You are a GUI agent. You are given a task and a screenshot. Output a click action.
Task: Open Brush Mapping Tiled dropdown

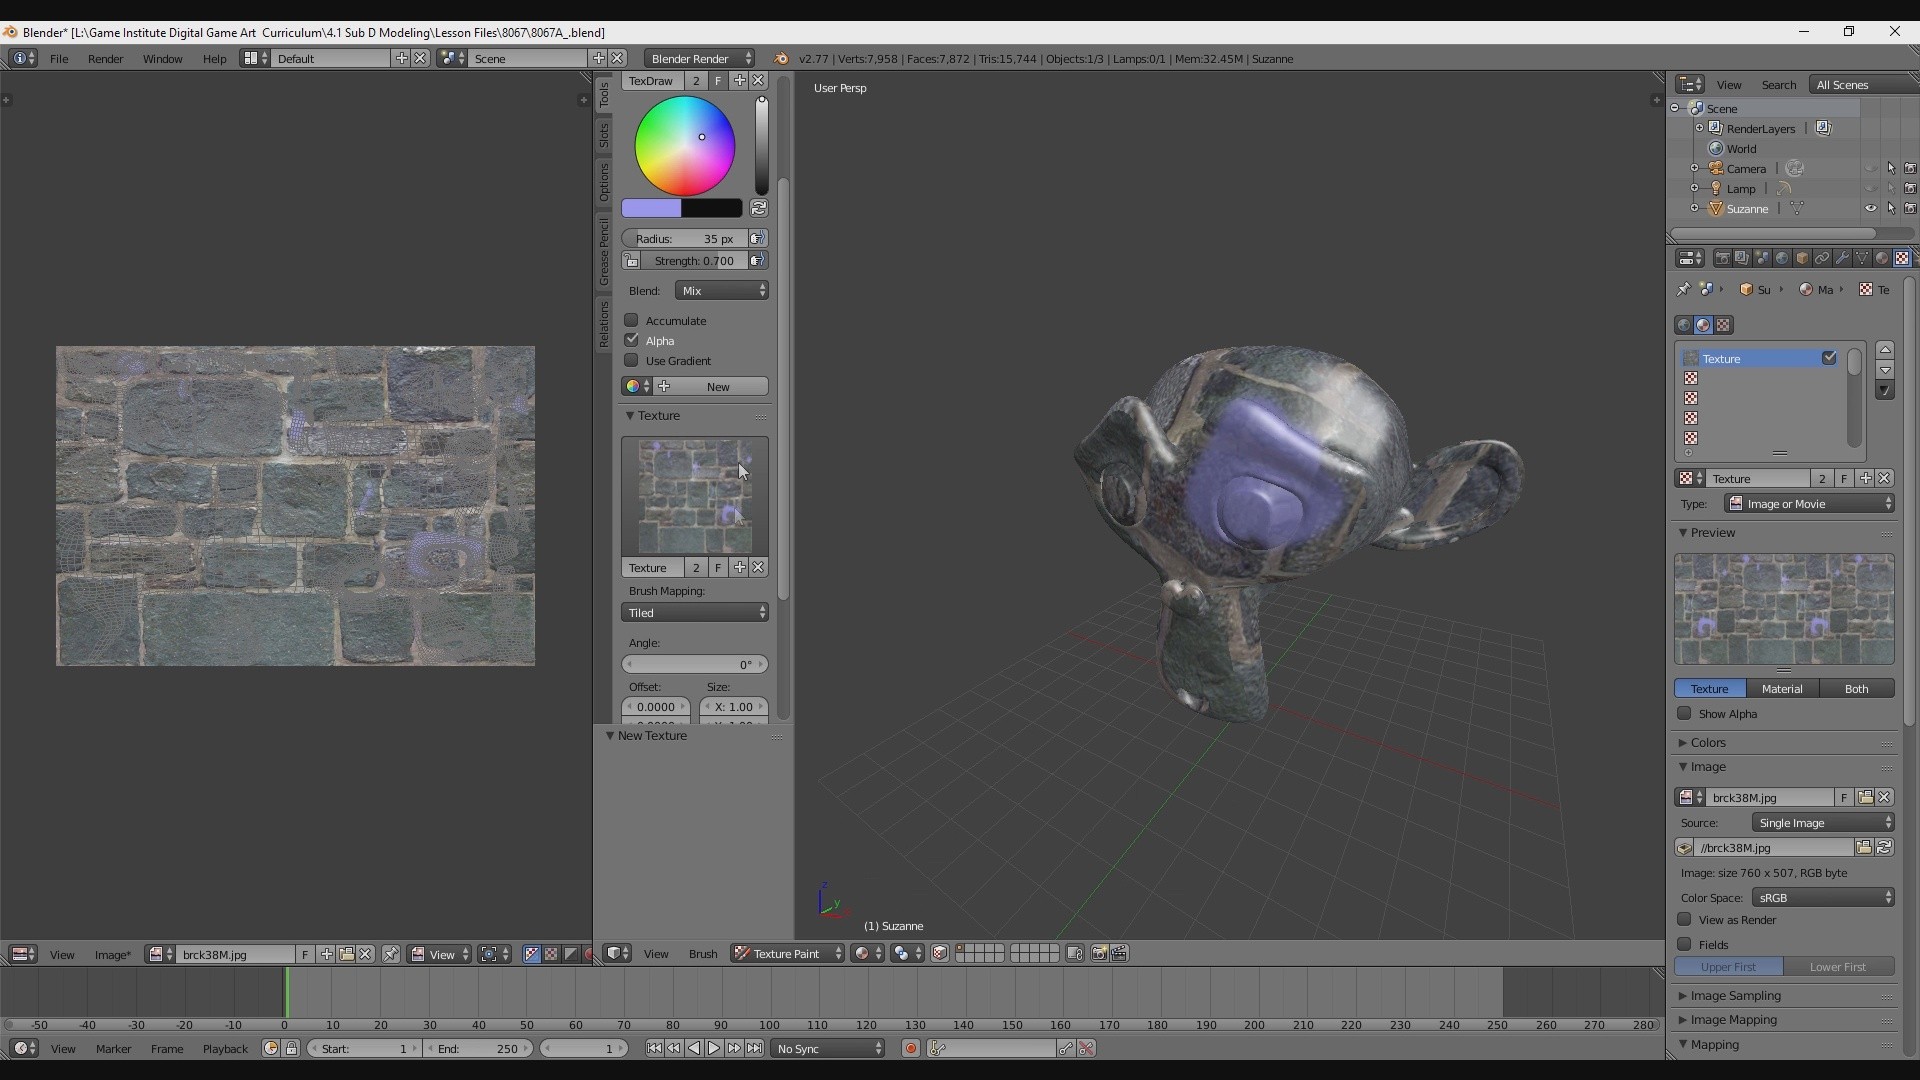[694, 613]
